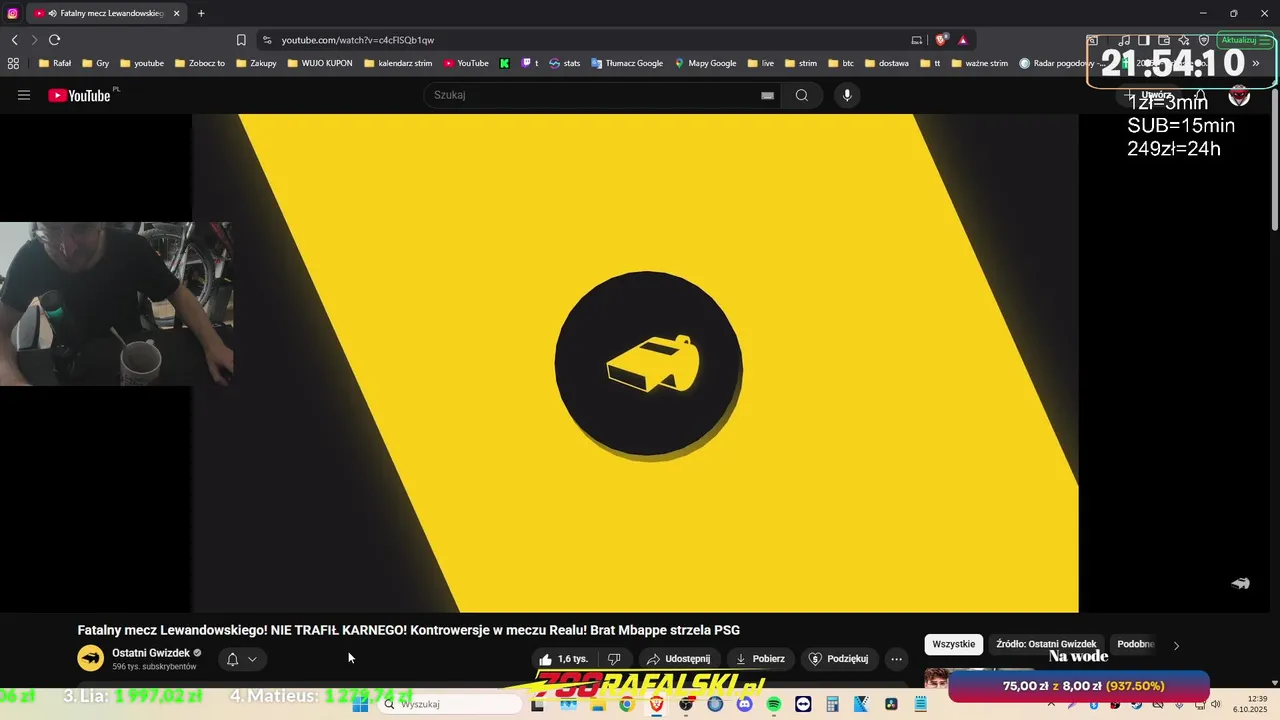Click the Windows Start button
The width and height of the screenshot is (1280, 720).
(361, 704)
